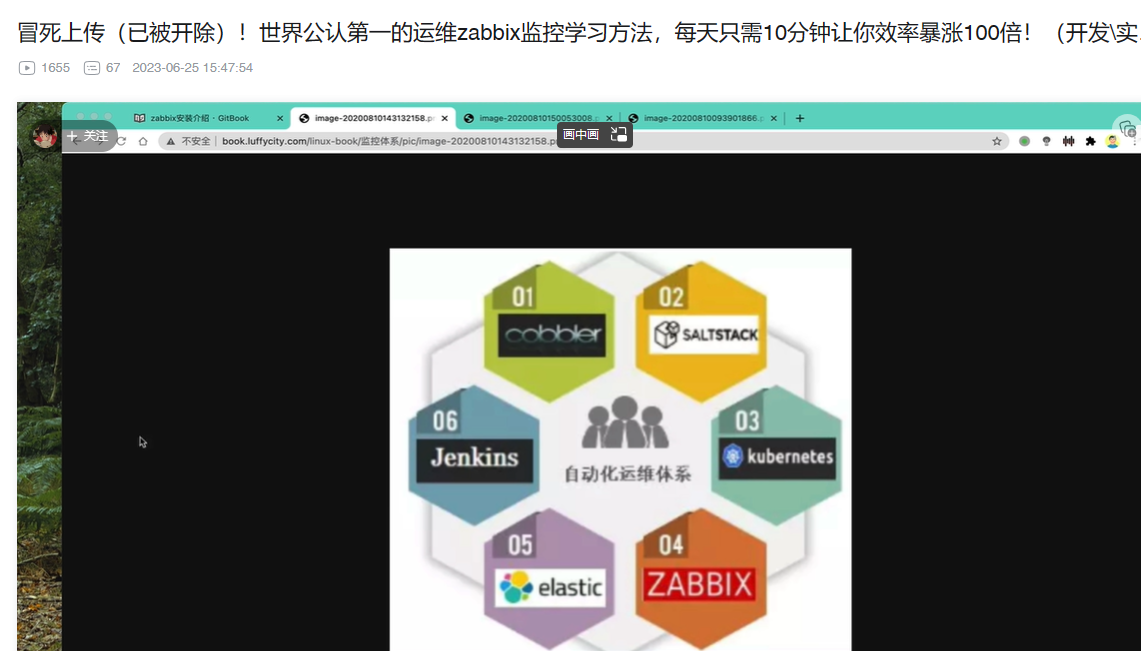The height and width of the screenshot is (651, 1141).
Task: Switch to zabbix安装介绍 GitBook tab
Action: (199, 118)
